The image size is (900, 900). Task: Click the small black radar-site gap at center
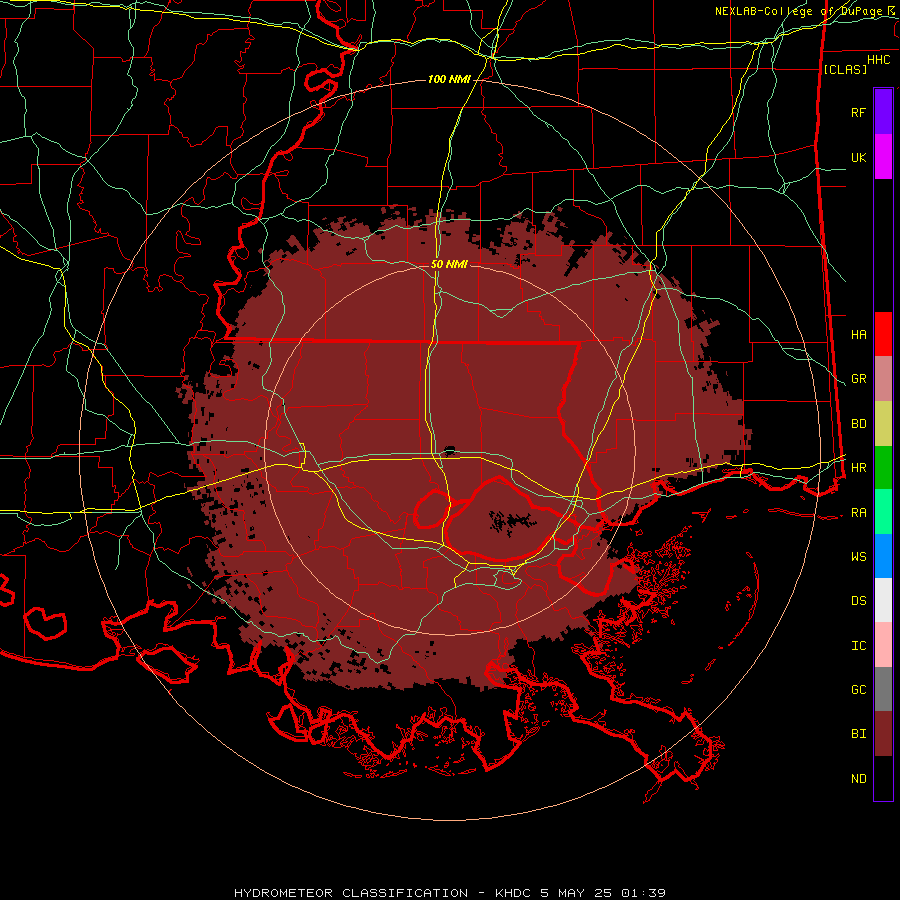pyautogui.click(x=449, y=450)
